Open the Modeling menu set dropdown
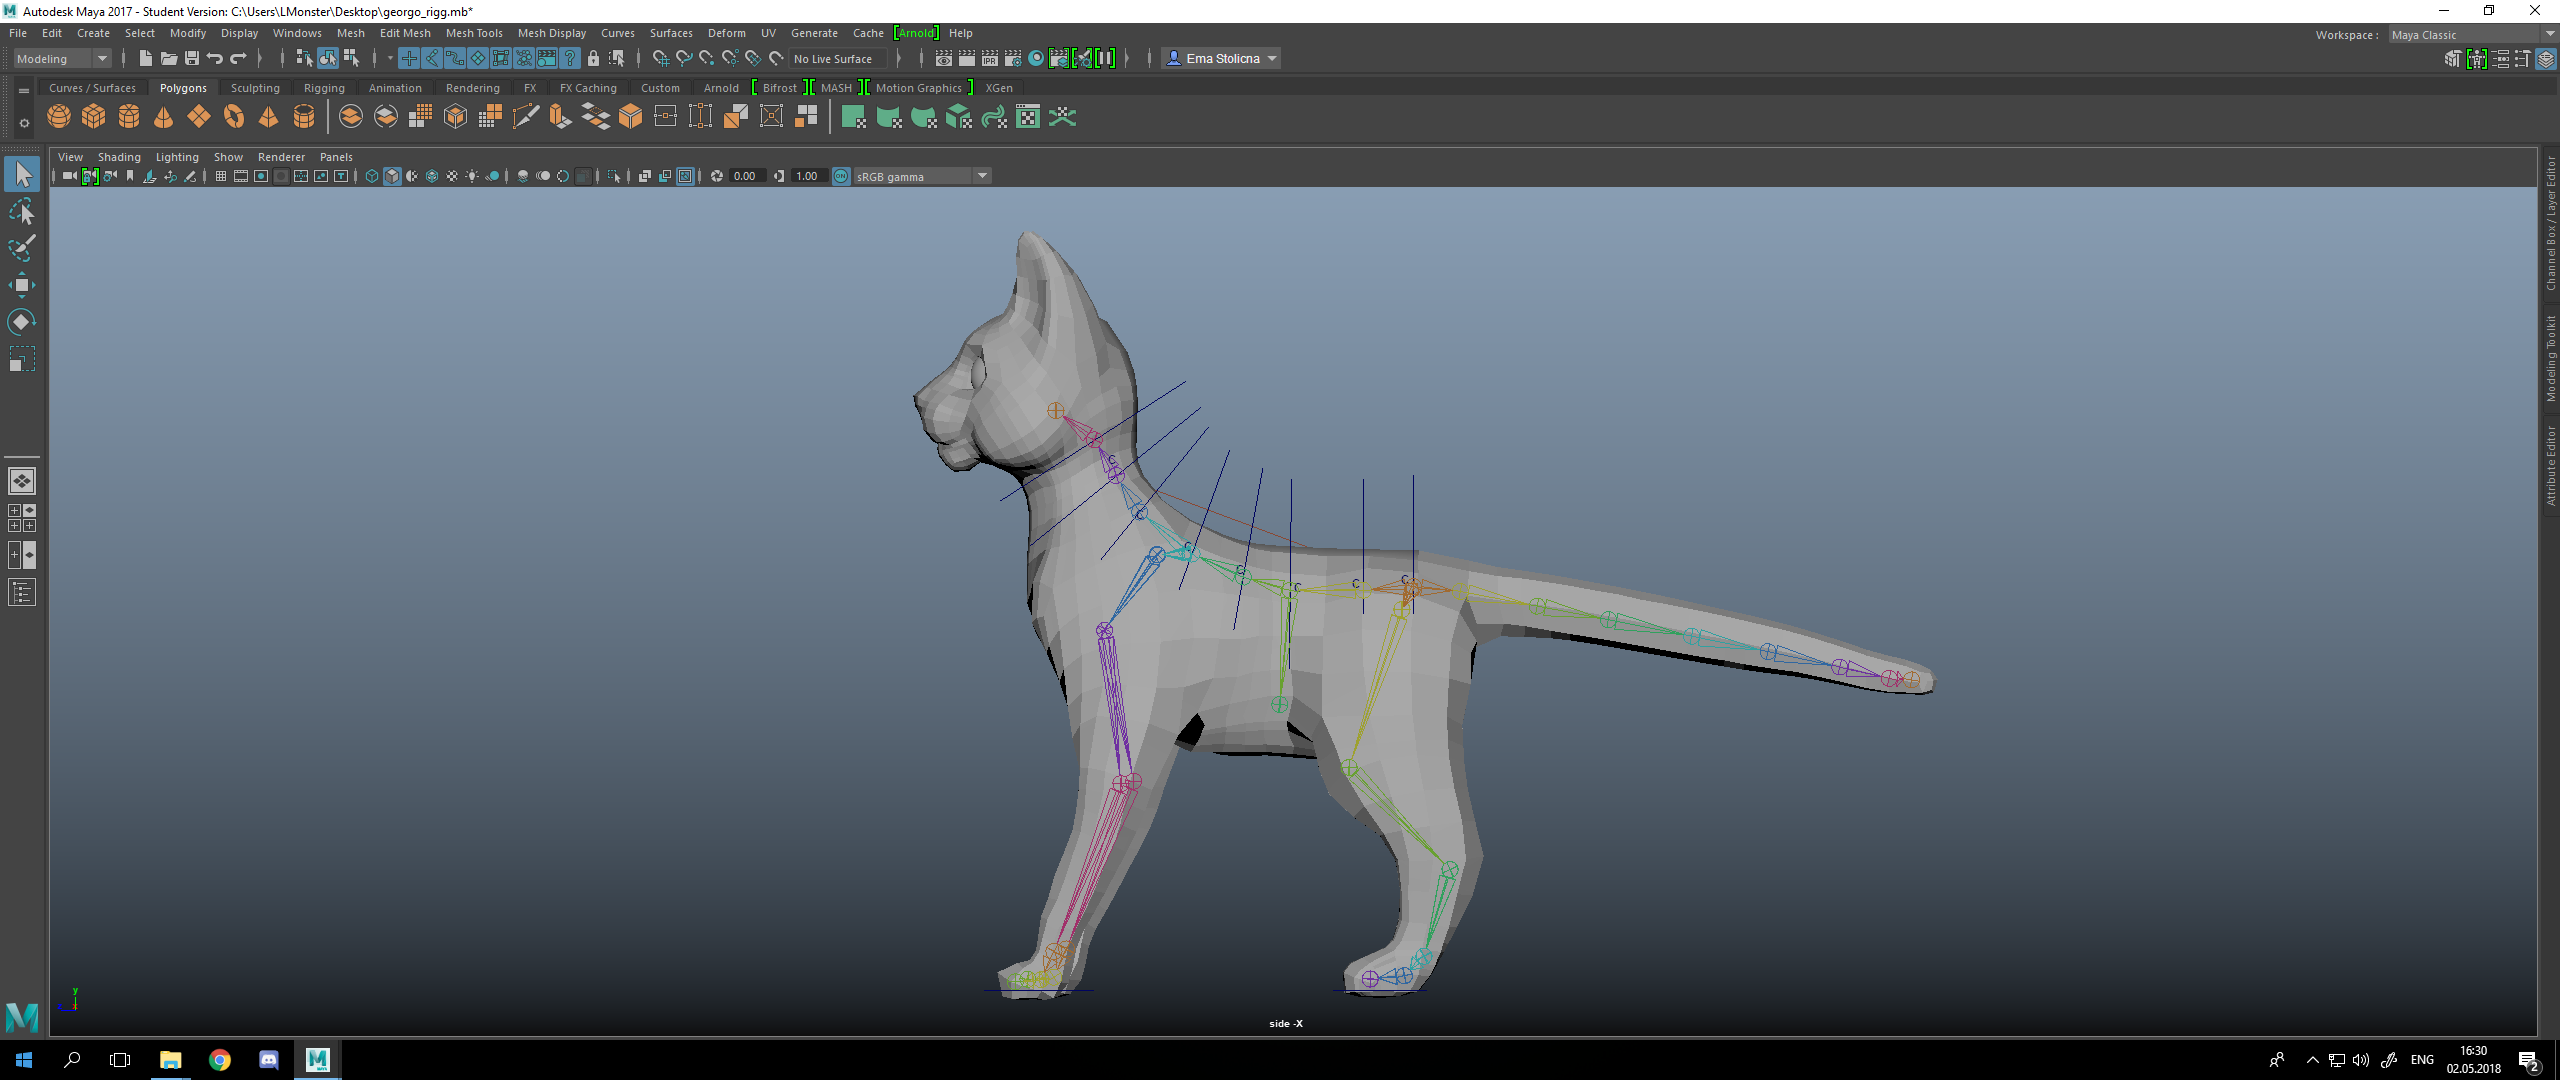This screenshot has width=2560, height=1080. (62, 59)
